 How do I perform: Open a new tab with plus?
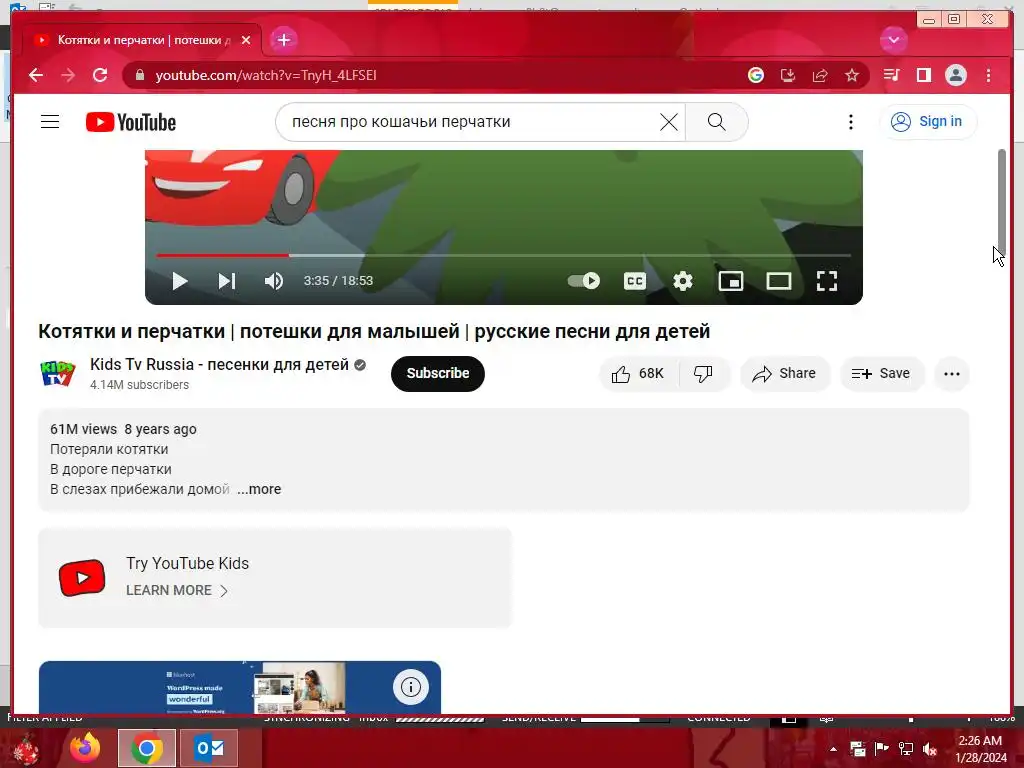283,40
